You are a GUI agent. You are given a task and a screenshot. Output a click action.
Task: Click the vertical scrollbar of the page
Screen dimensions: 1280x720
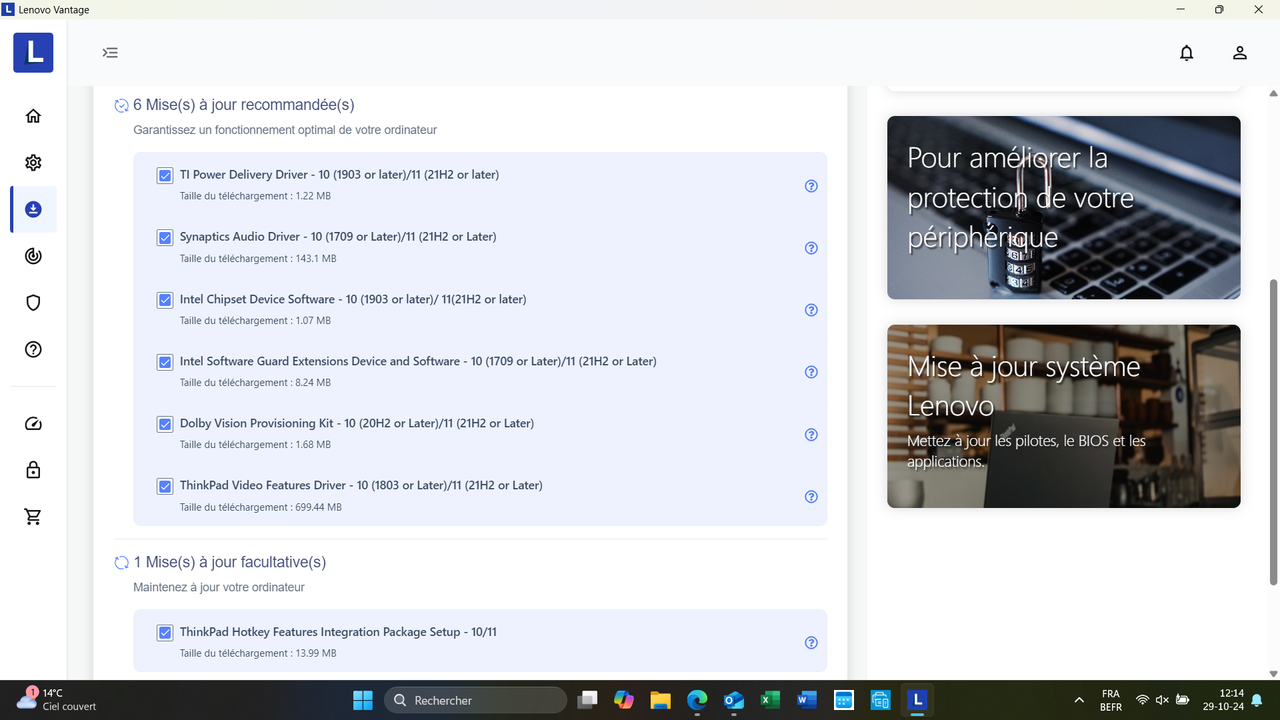(1273, 431)
